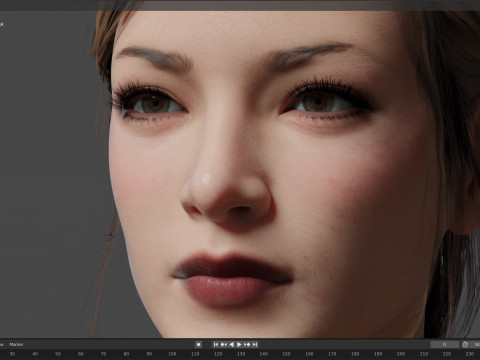Jump to the previous keyframe
The image size is (480, 360).
(224, 344)
